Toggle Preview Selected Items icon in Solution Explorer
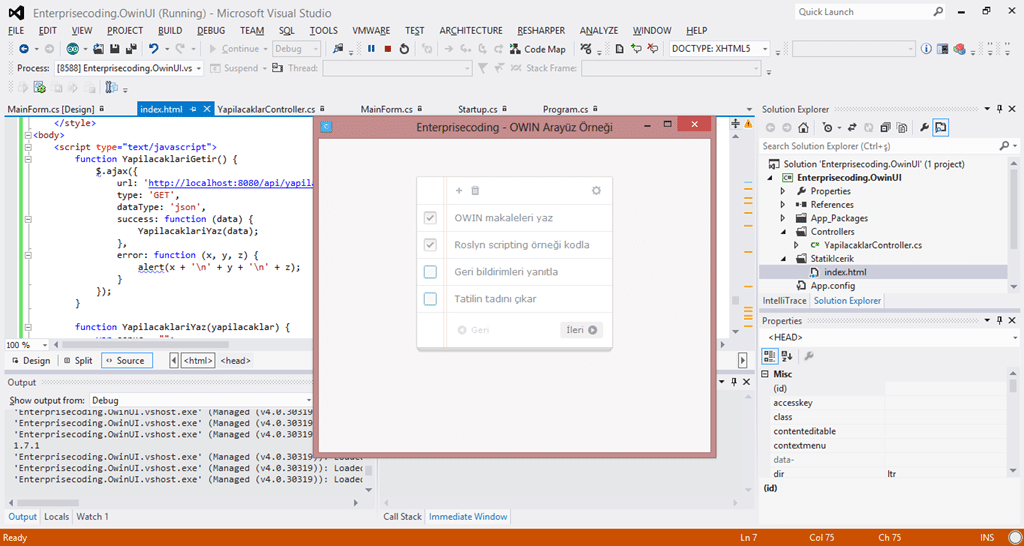This screenshot has height=546, width=1024. click(940, 127)
